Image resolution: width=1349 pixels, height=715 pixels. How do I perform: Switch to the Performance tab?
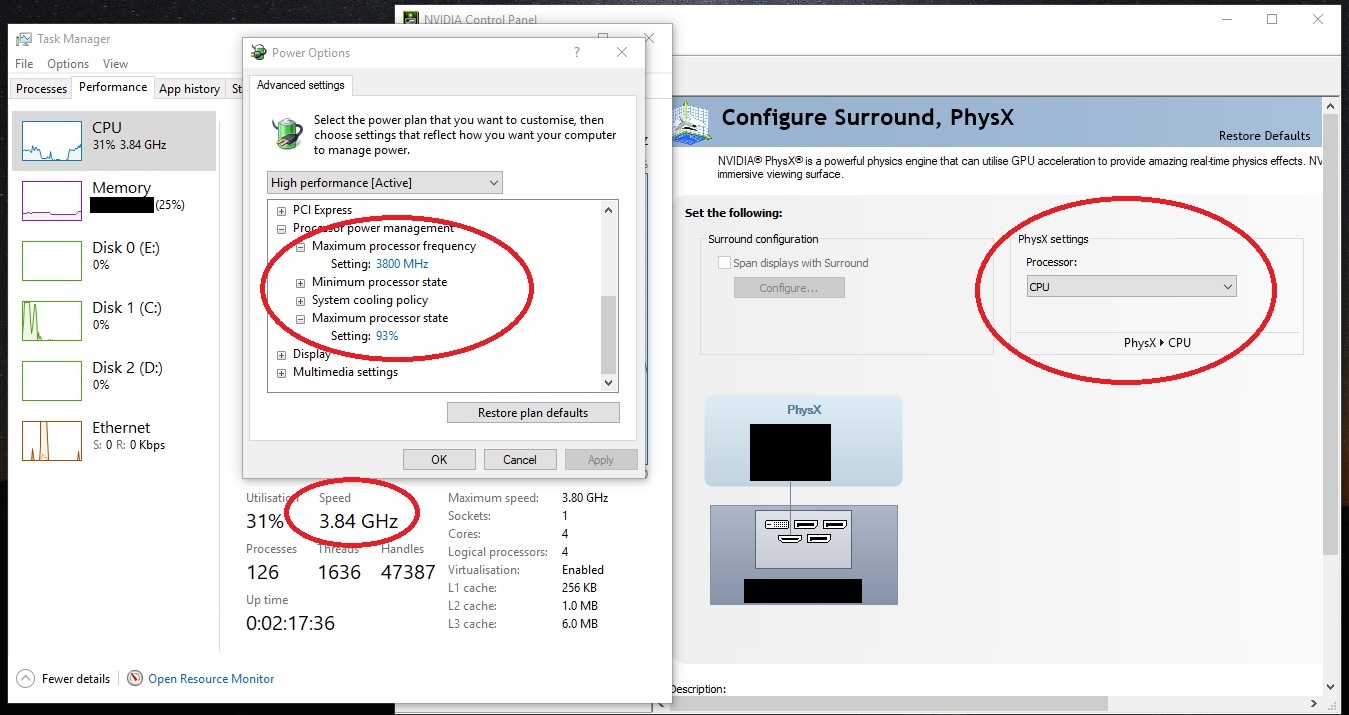point(113,87)
